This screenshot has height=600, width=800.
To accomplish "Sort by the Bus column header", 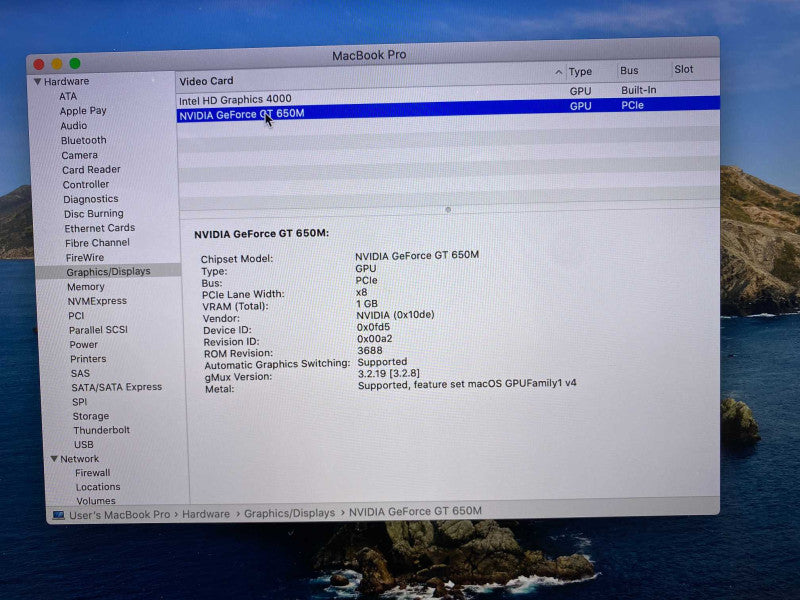I will (x=629, y=70).
